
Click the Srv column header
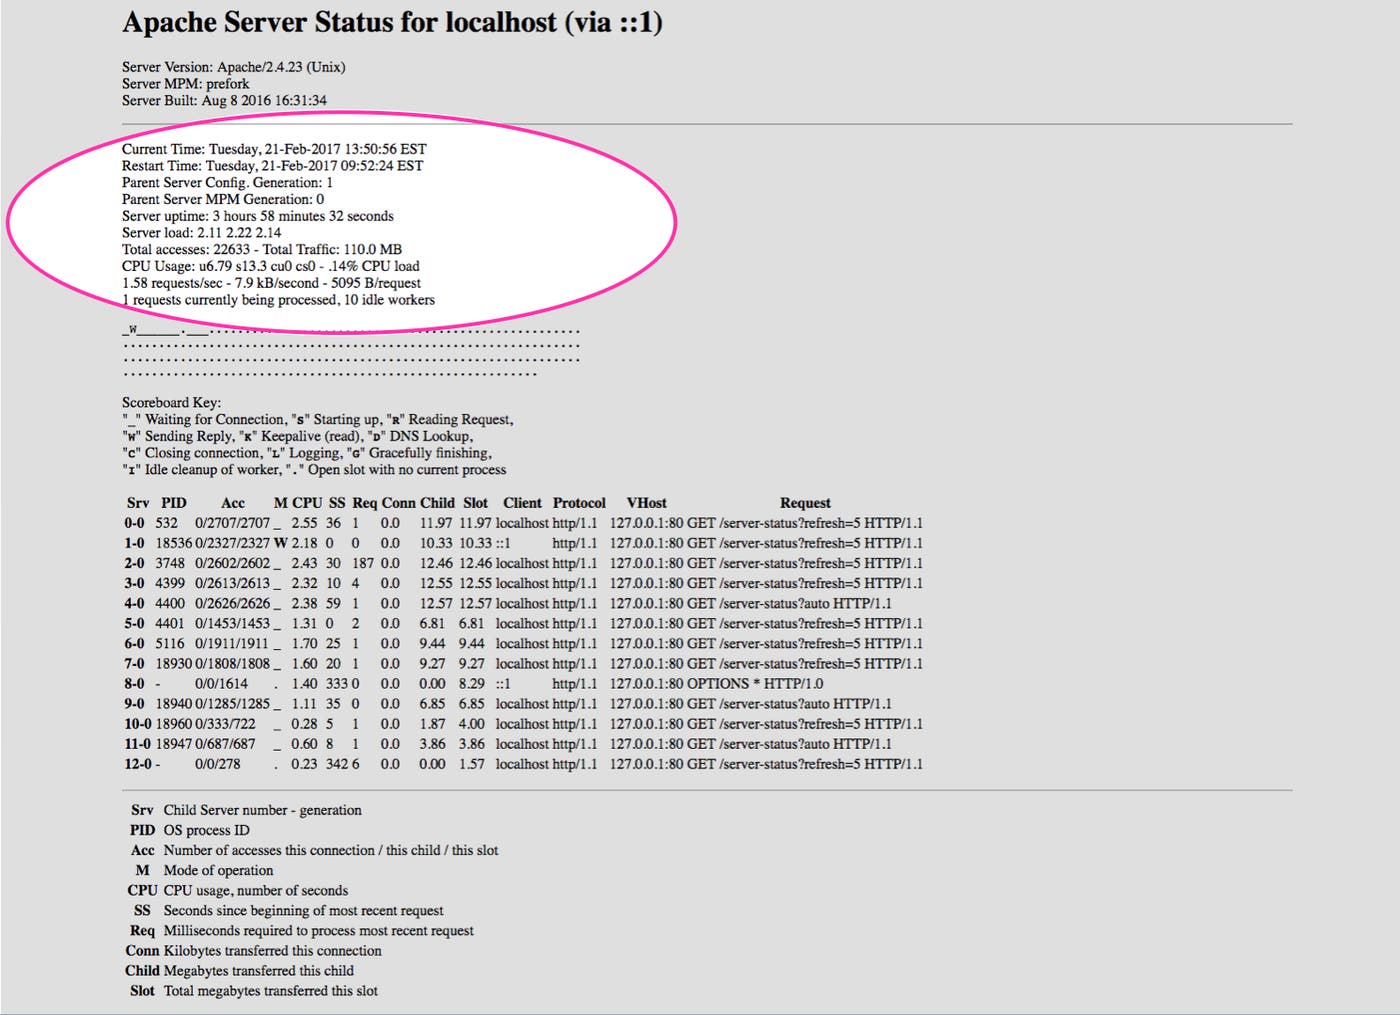(136, 502)
